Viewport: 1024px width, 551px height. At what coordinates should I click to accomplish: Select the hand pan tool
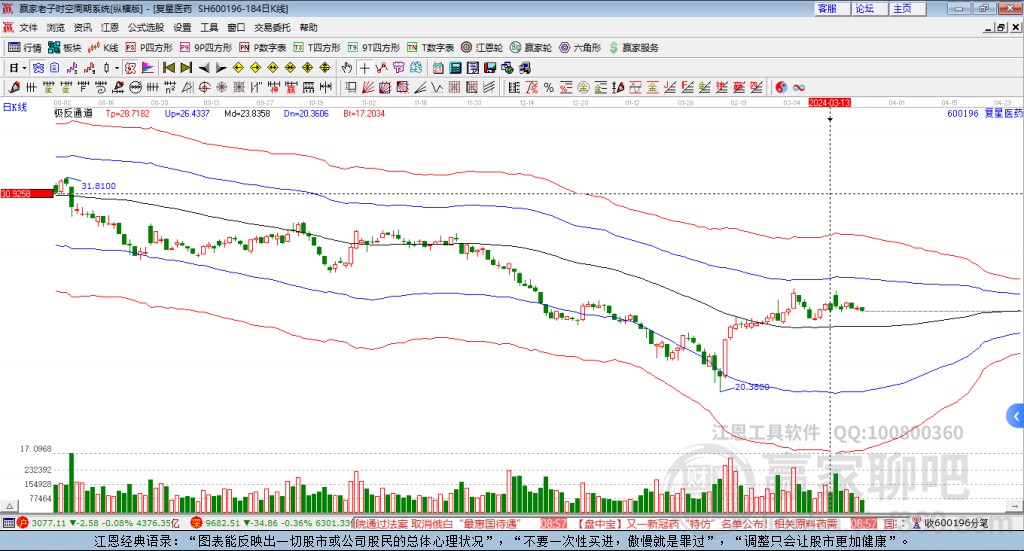[x=347, y=68]
